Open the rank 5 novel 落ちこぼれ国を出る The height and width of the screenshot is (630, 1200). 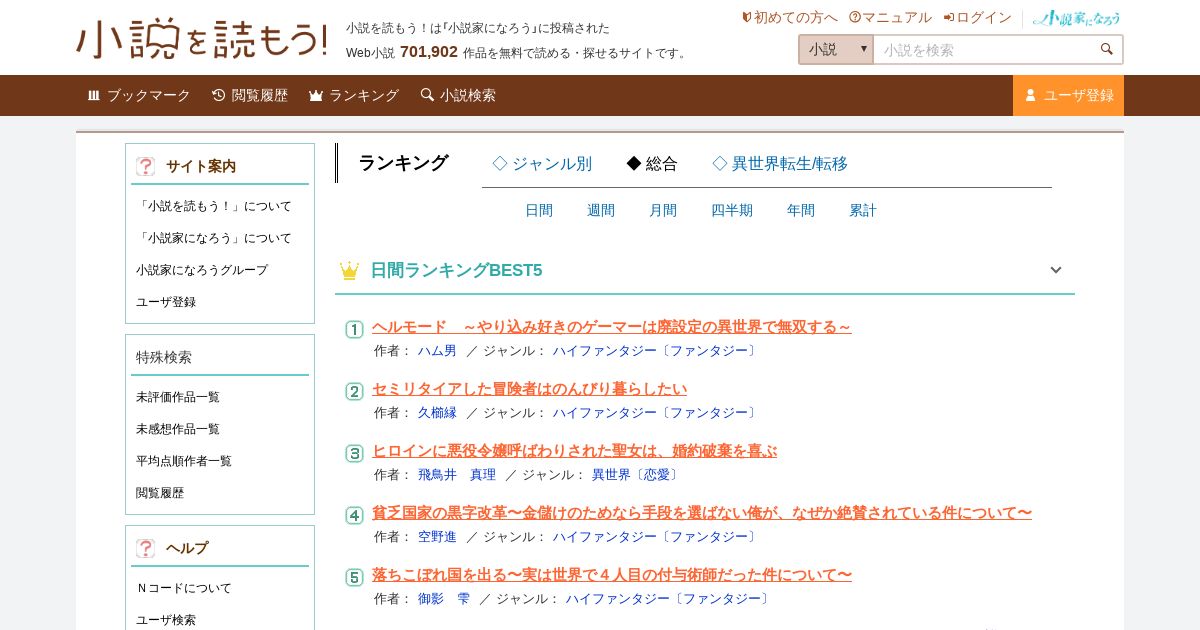[612, 575]
